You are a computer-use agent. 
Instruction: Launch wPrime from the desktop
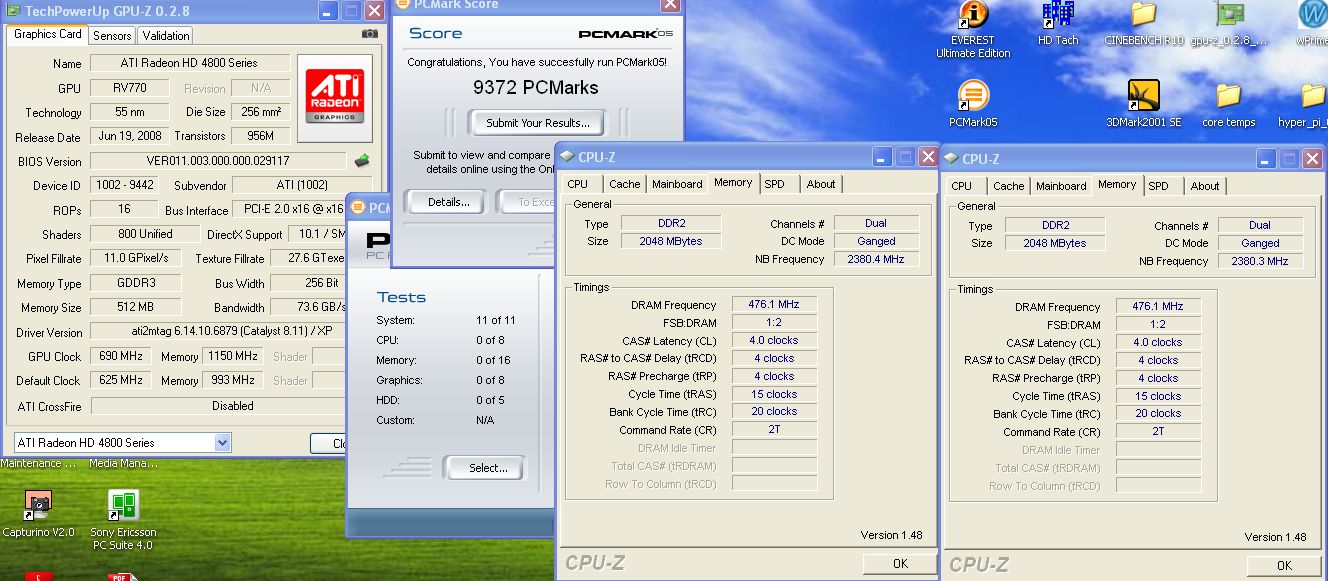coord(1311,24)
